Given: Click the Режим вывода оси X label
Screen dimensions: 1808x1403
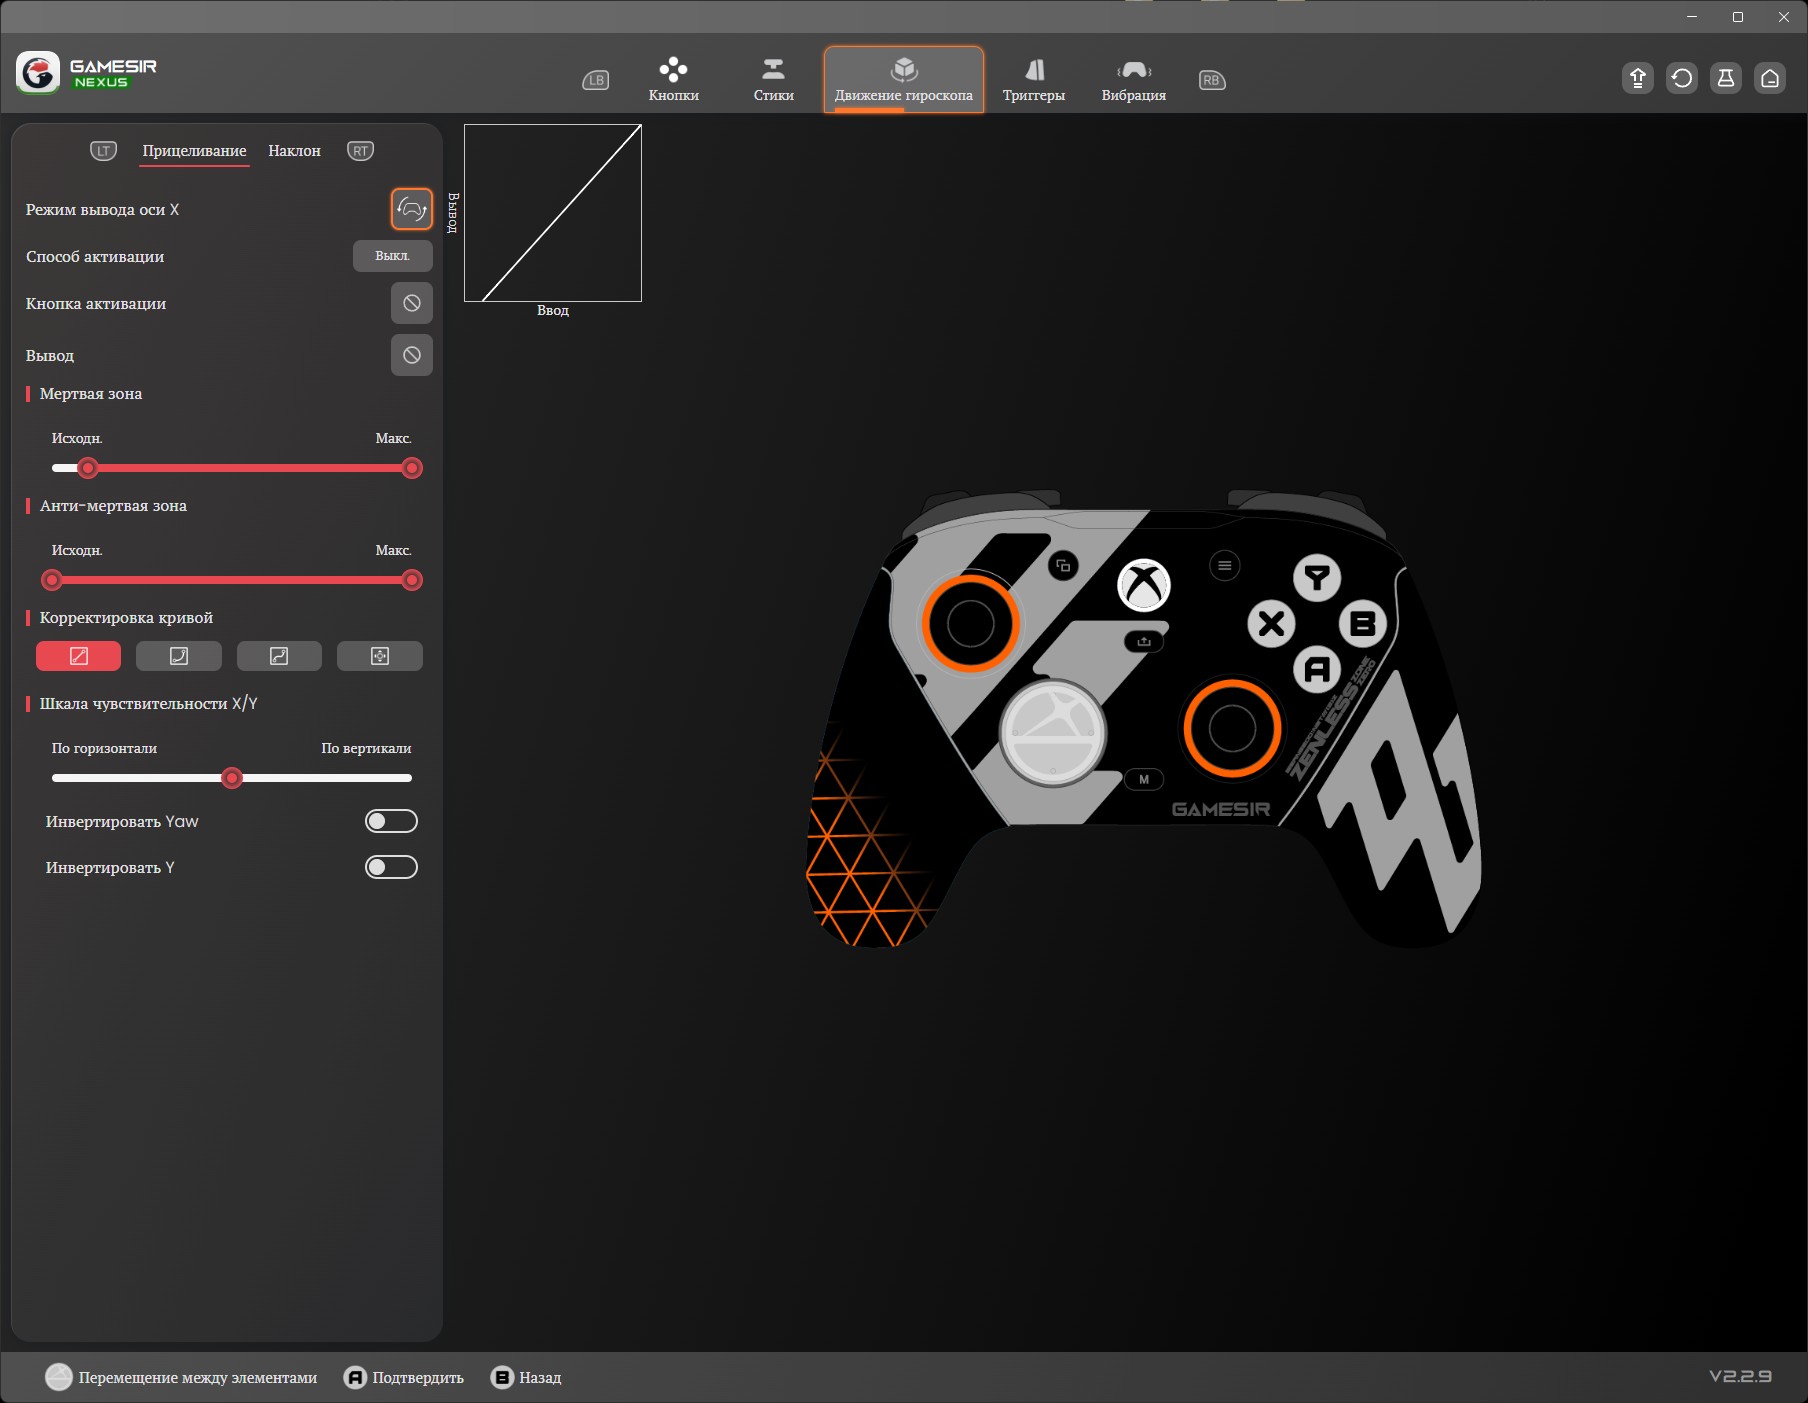Looking at the screenshot, I should point(102,210).
